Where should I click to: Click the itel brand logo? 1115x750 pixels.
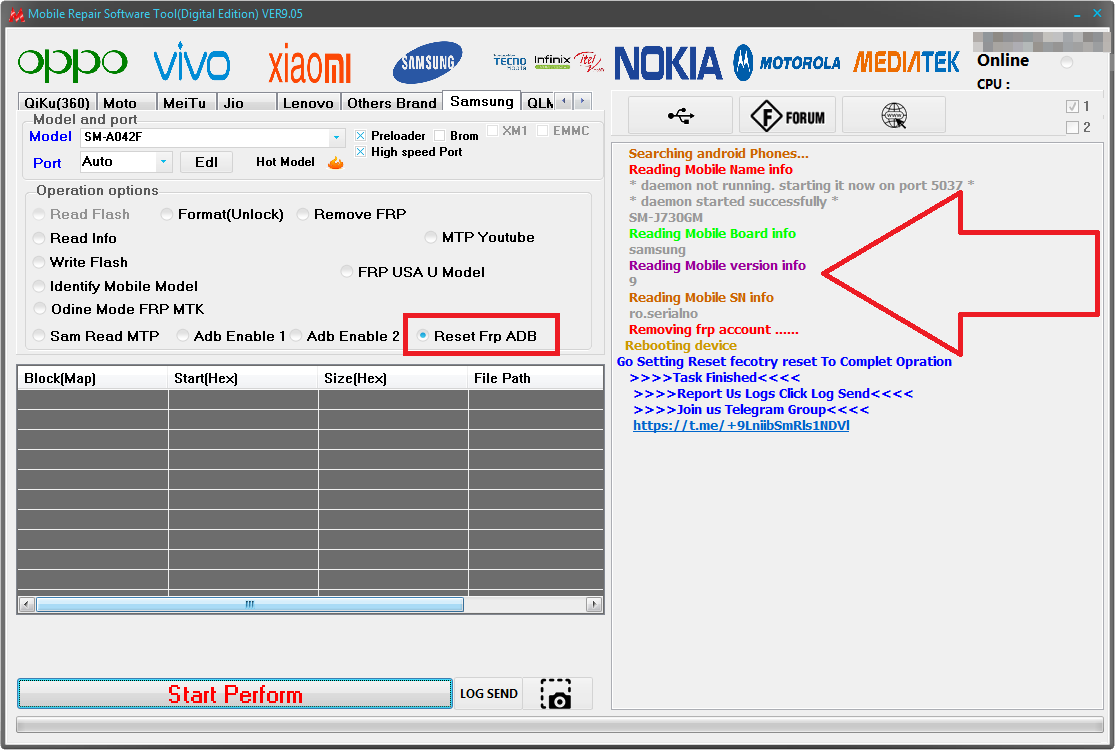click(589, 62)
